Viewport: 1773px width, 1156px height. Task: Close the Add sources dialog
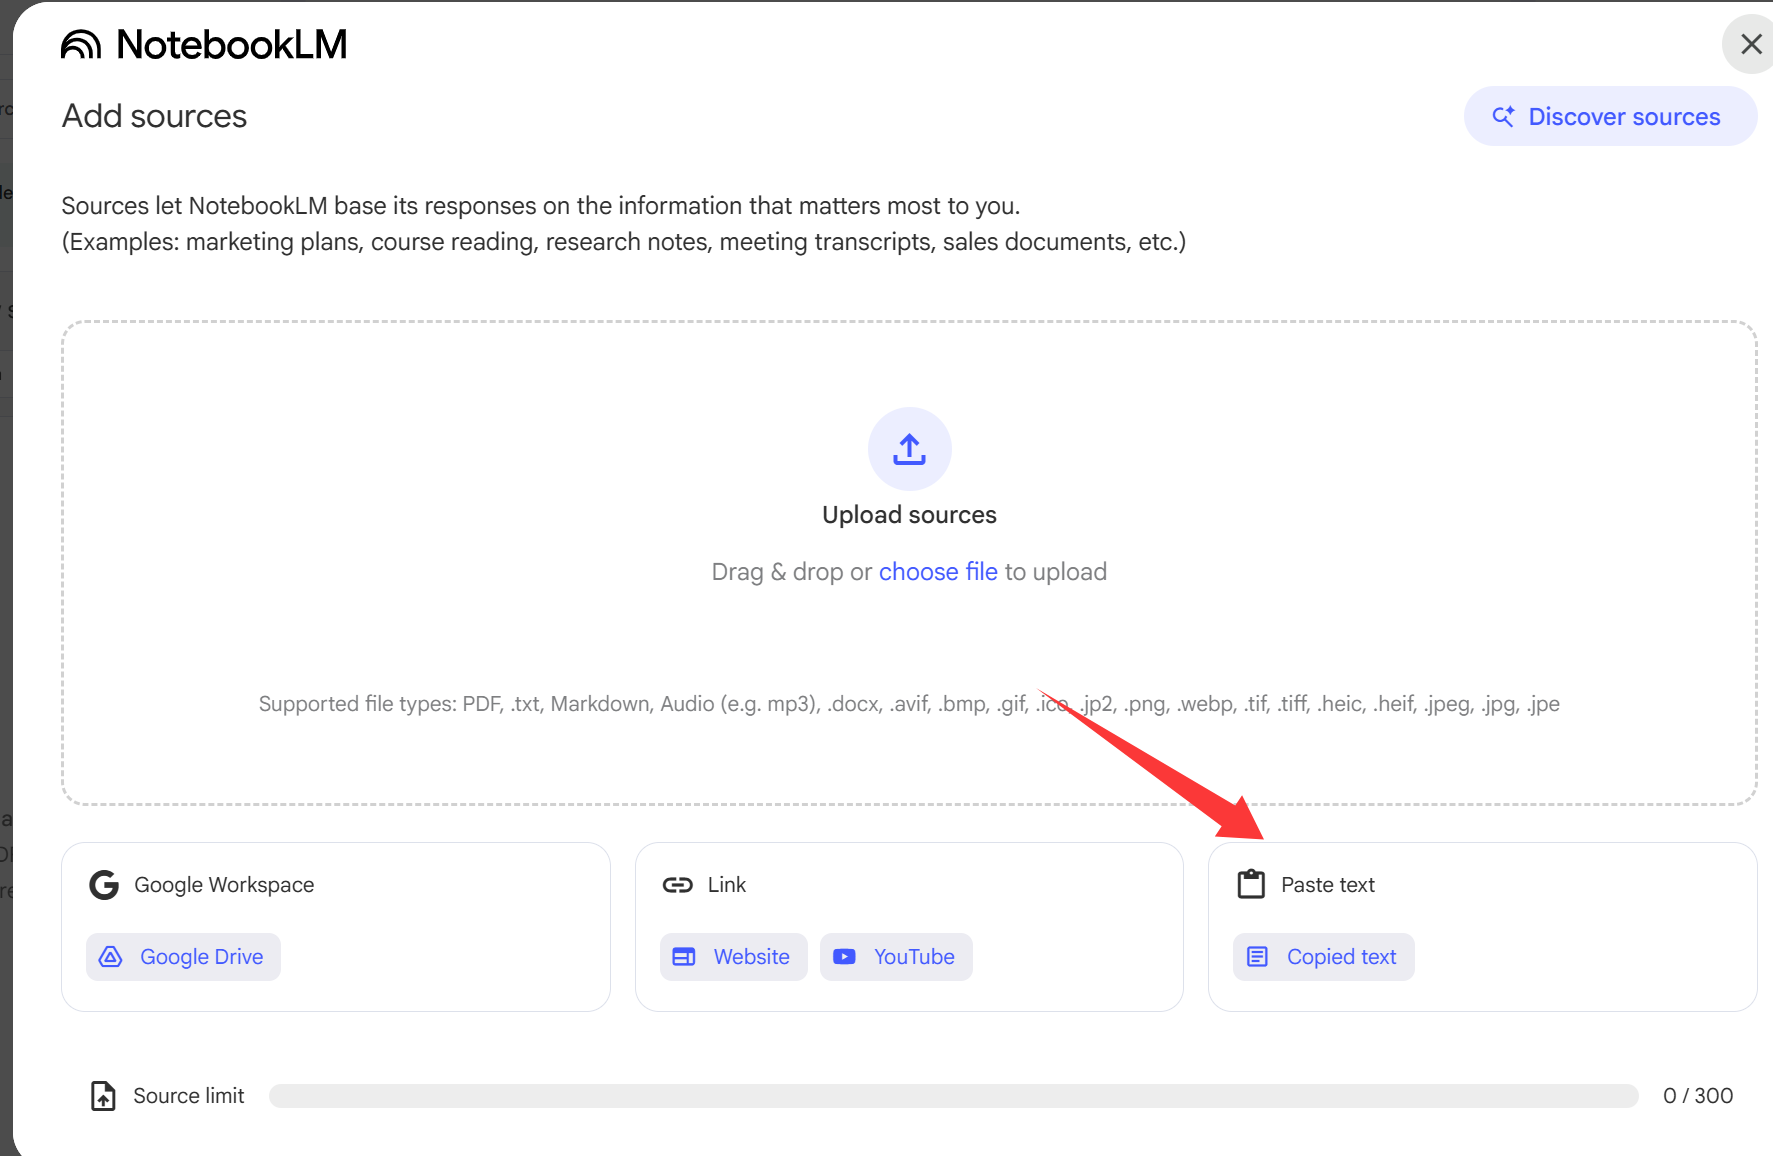(1750, 45)
